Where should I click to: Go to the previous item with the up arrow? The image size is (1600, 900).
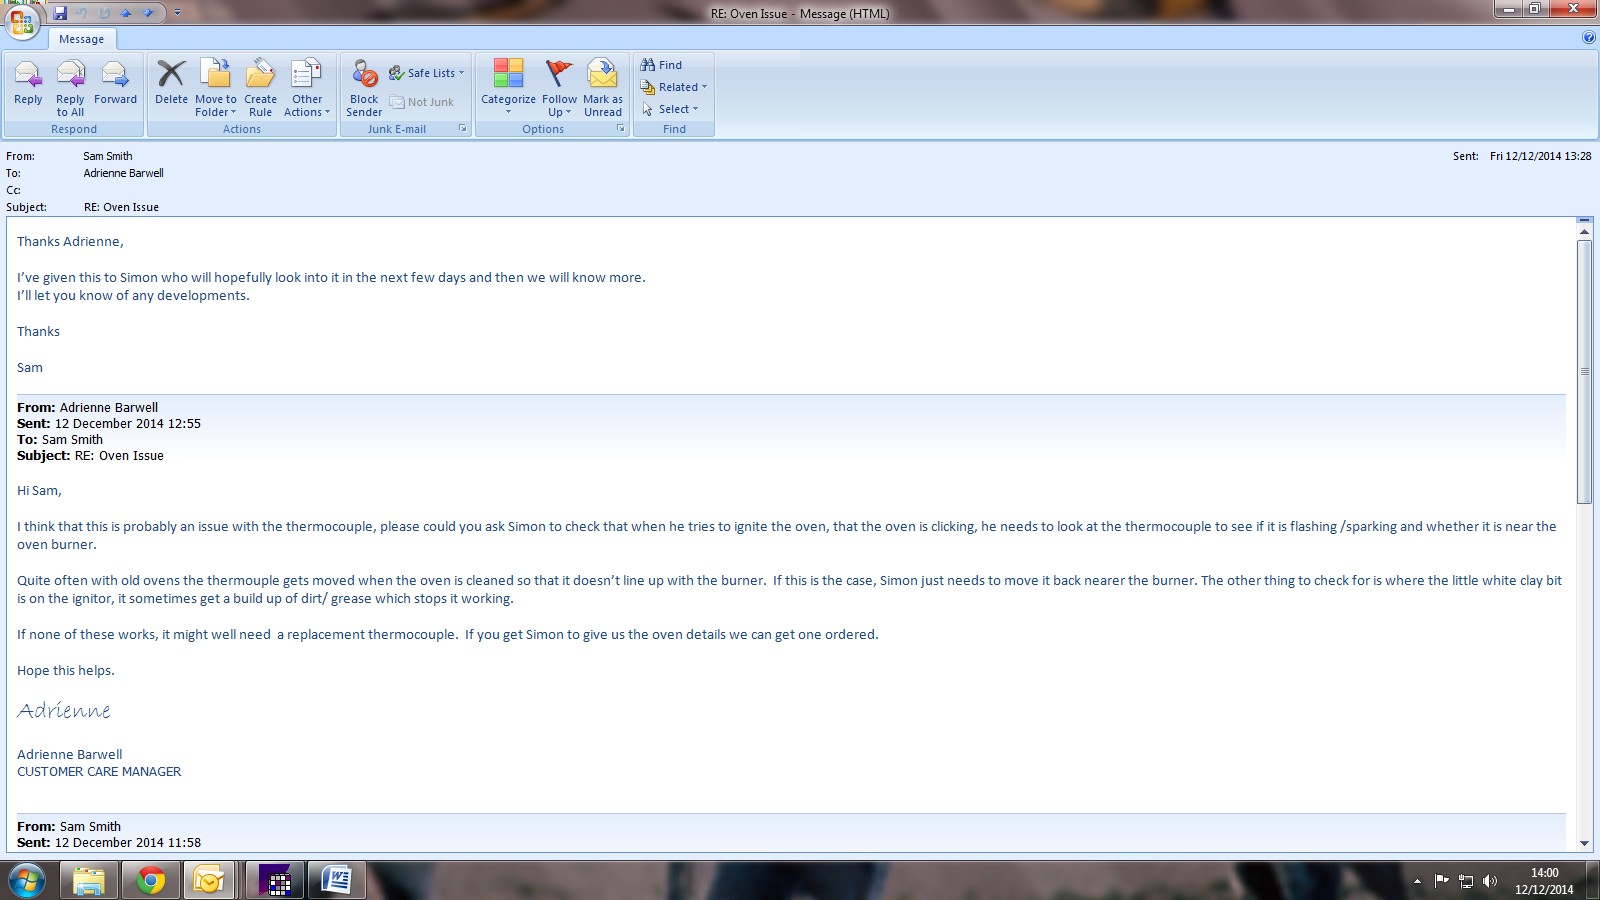127,13
